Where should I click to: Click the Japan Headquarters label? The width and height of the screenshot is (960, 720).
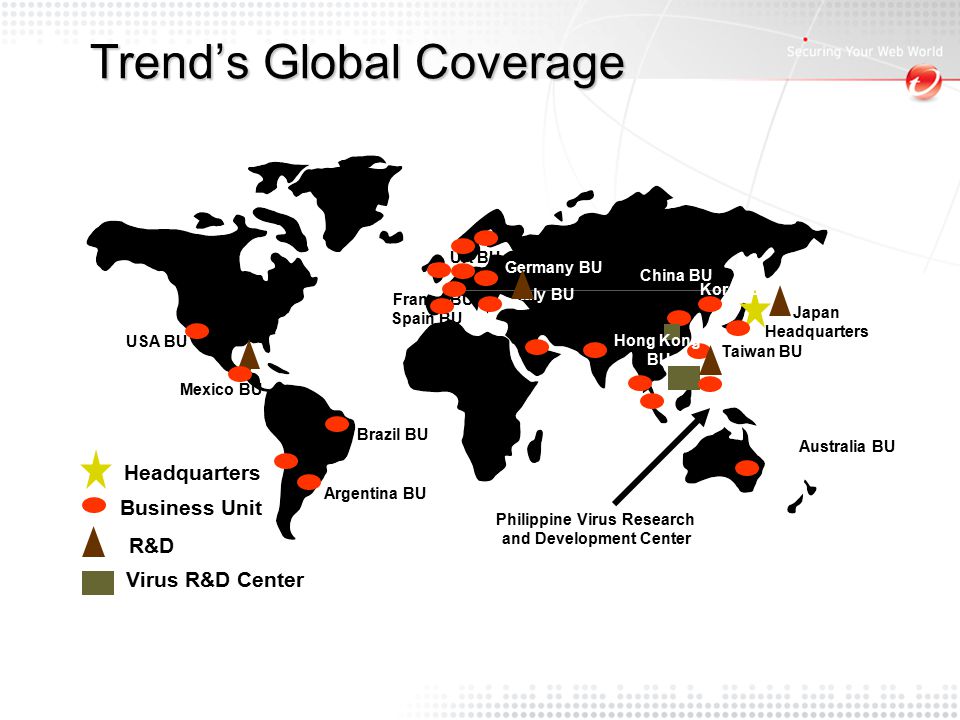(x=817, y=322)
